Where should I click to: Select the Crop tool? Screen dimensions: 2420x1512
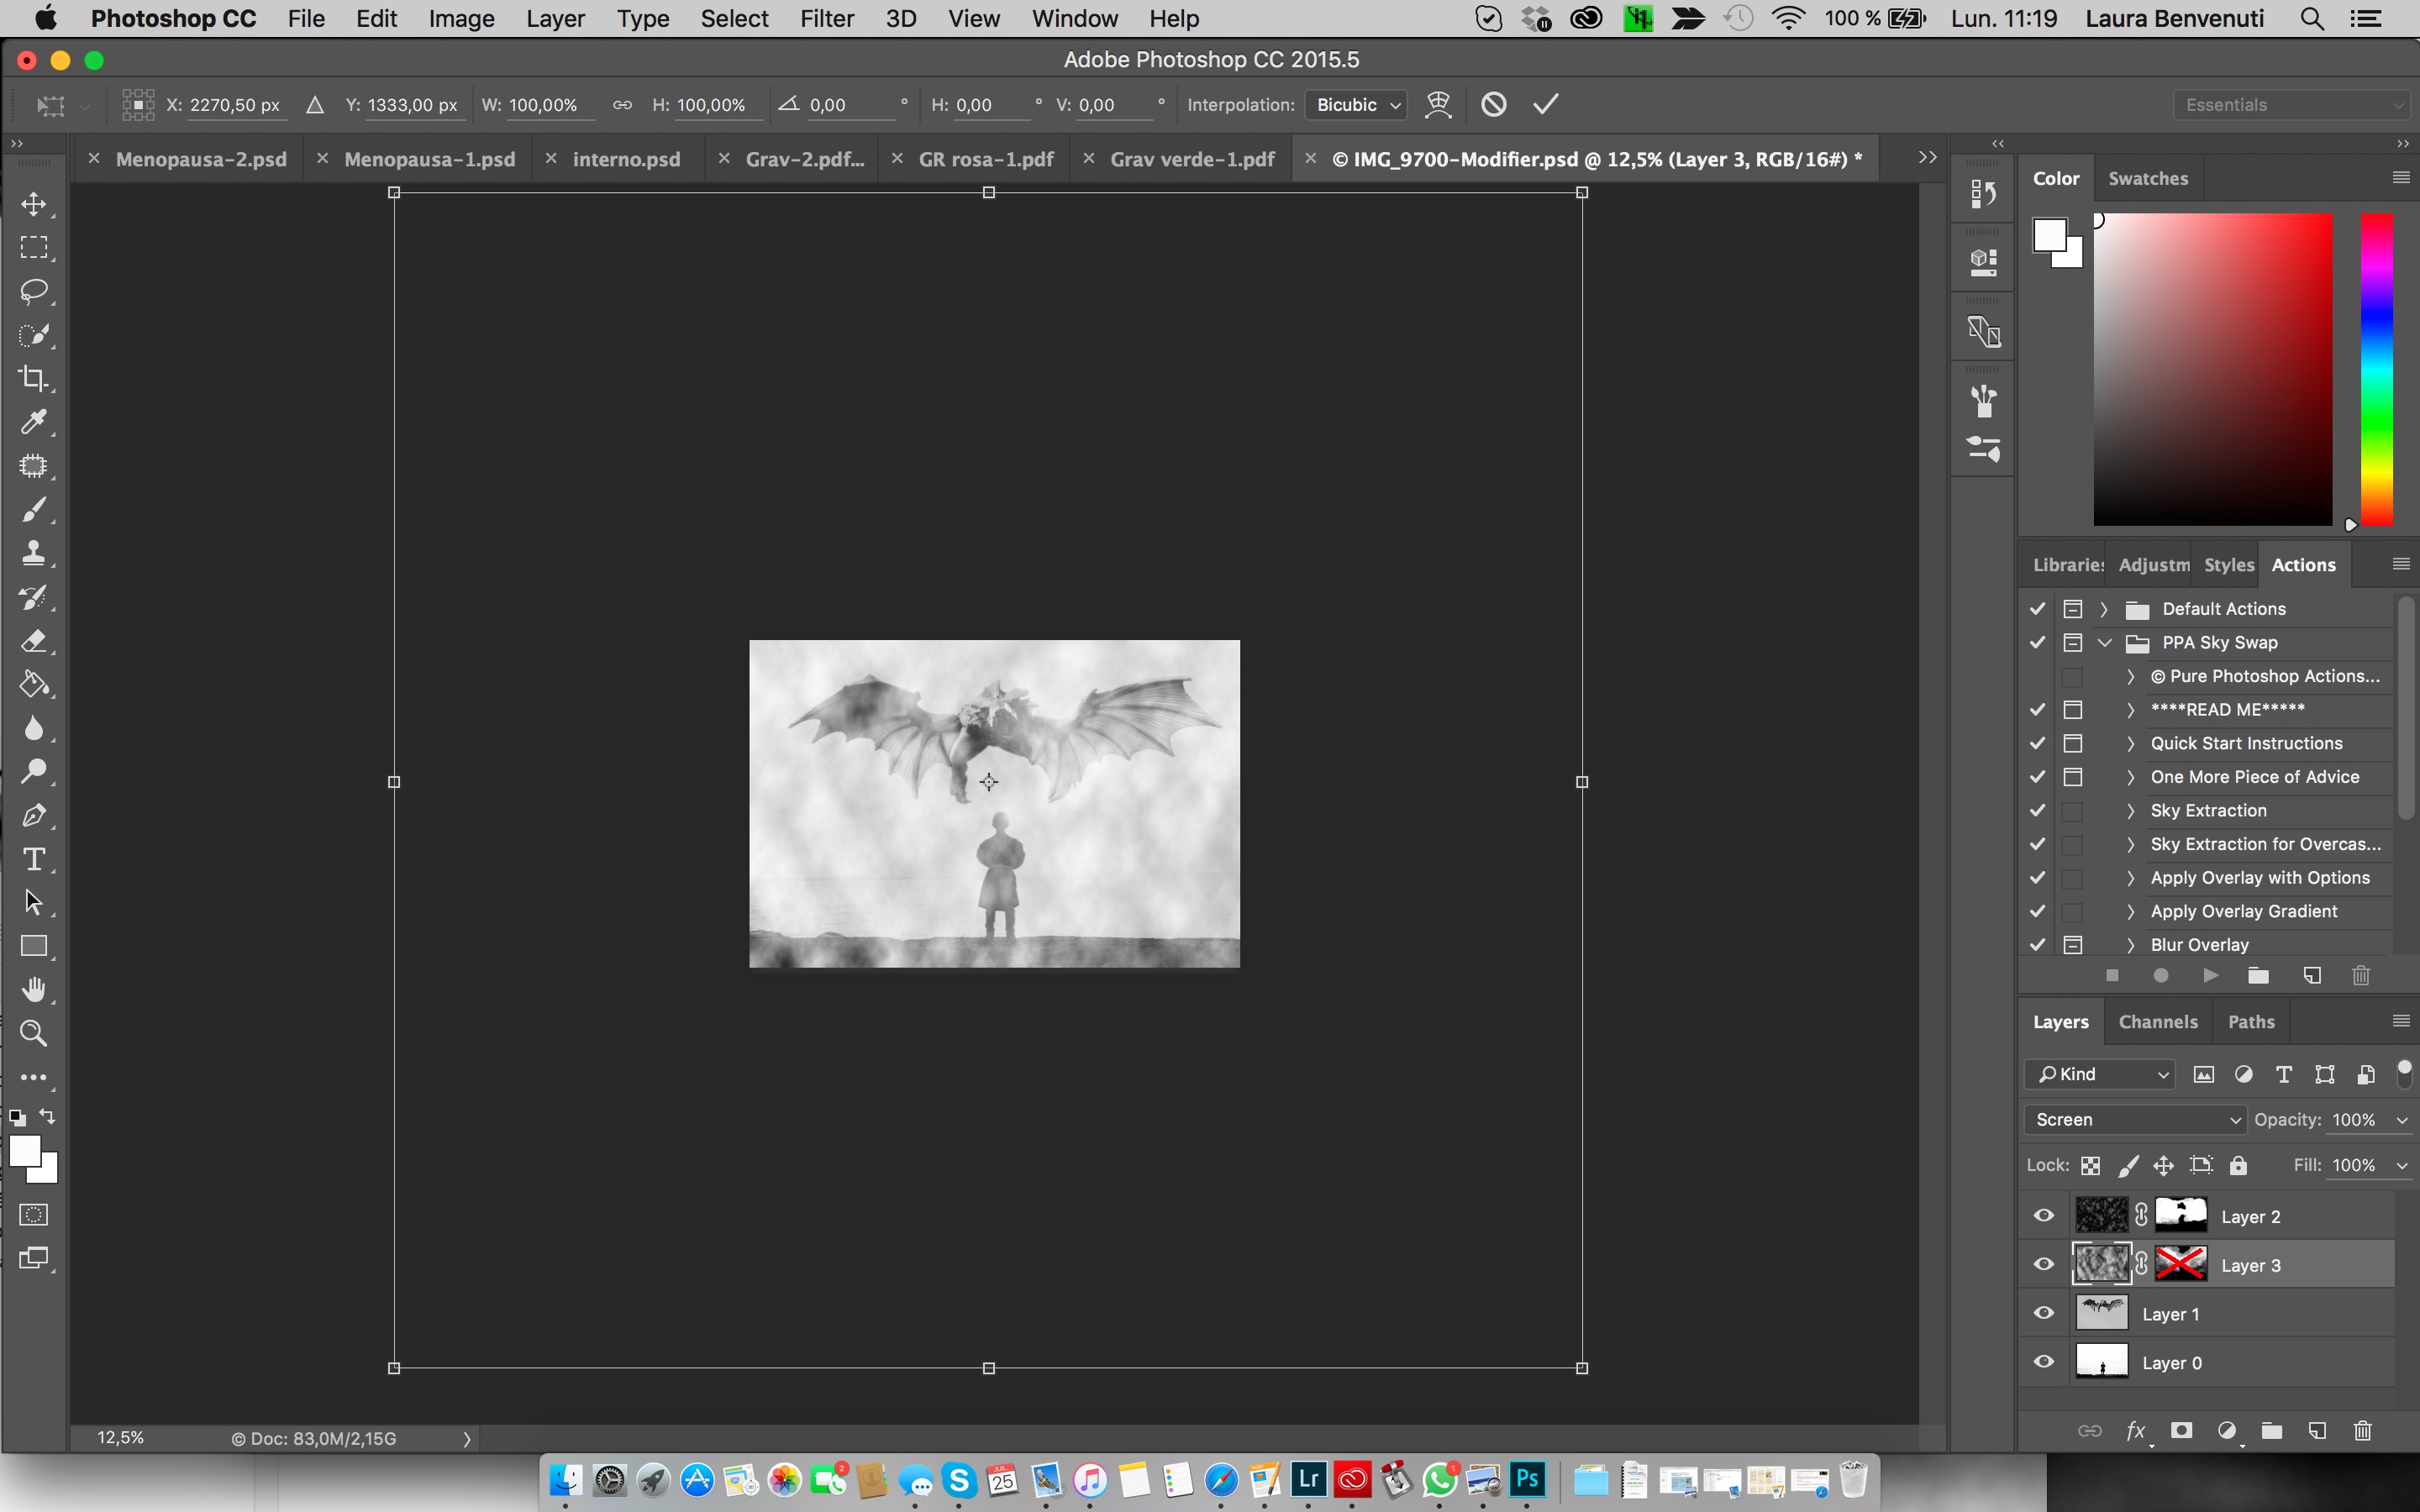click(x=34, y=378)
